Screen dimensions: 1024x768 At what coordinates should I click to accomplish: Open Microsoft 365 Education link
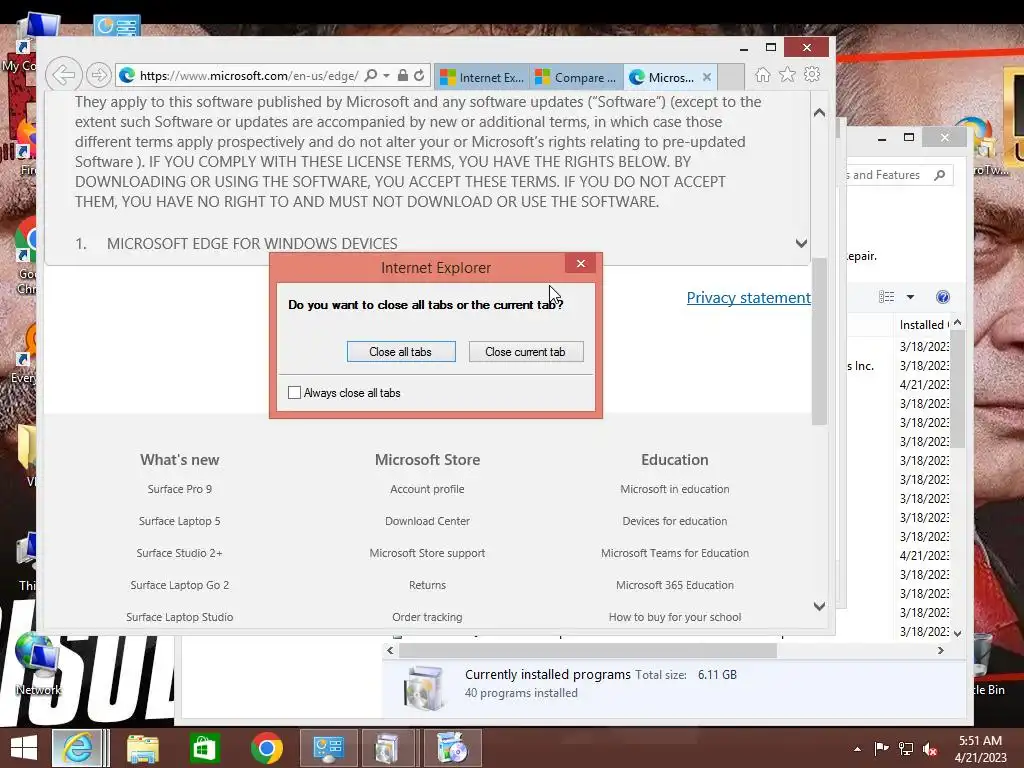[x=675, y=584]
